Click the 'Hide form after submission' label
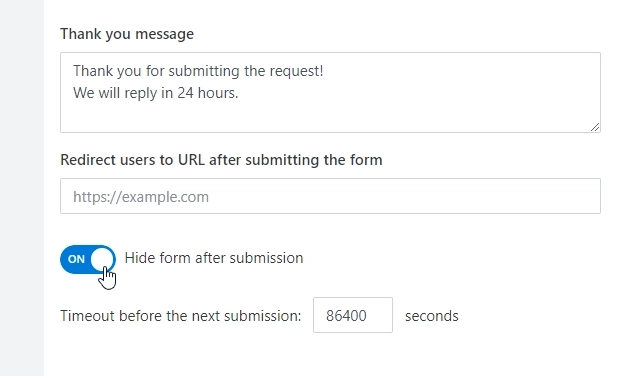Viewport: 644px width, 376px height. [x=214, y=258]
